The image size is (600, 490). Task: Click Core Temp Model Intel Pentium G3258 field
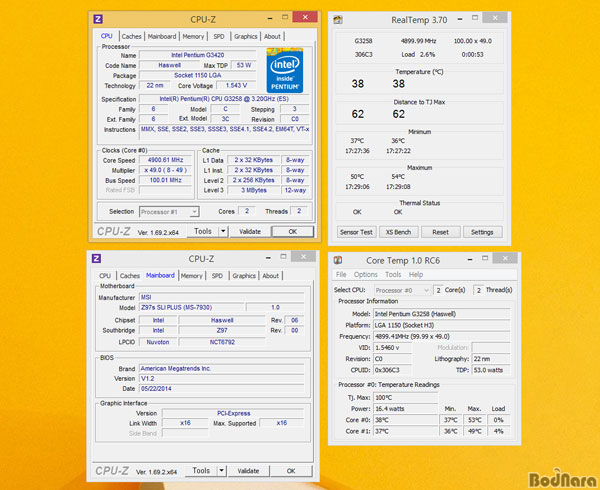click(x=442, y=314)
